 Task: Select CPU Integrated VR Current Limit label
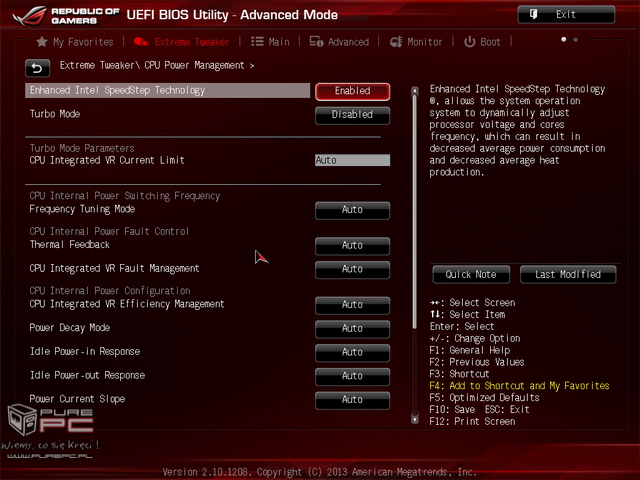click(x=107, y=160)
